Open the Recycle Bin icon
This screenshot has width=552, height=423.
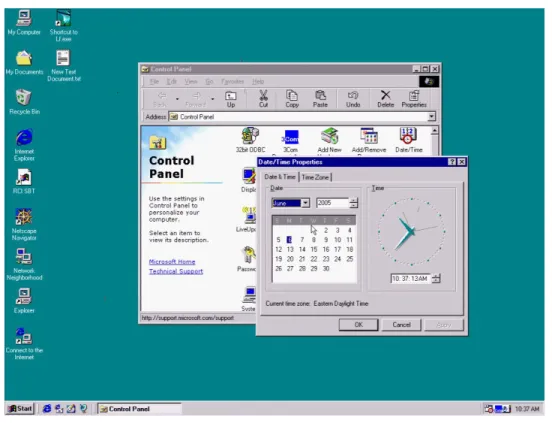coord(24,102)
